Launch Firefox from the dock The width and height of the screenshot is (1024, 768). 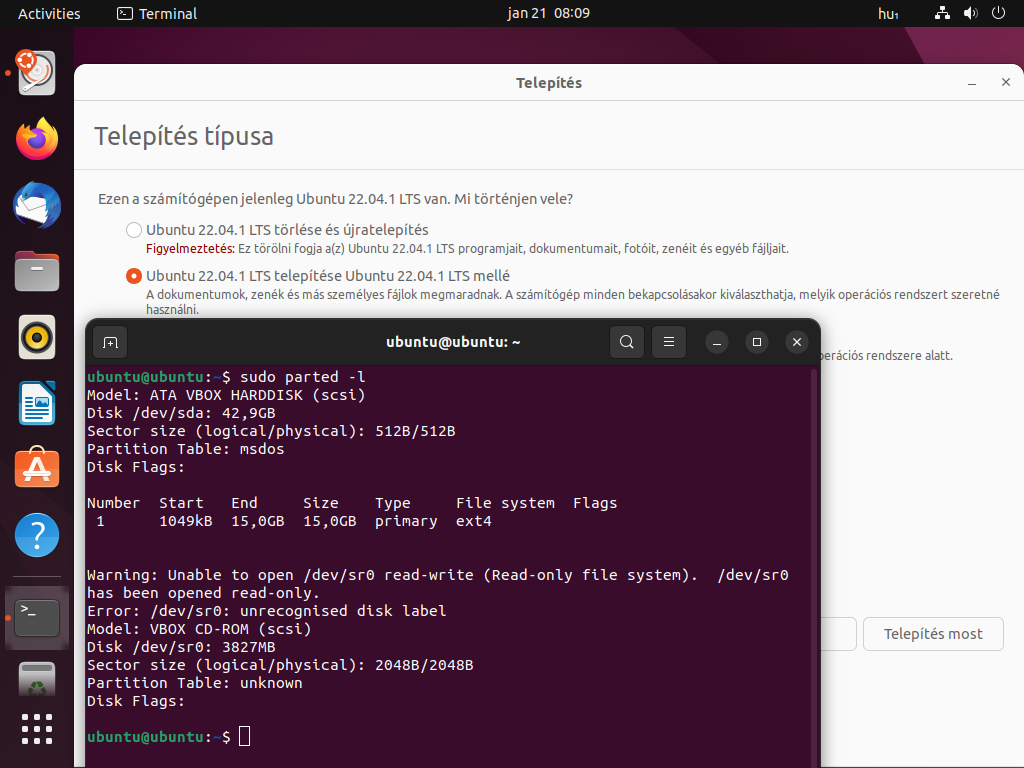tap(37, 139)
